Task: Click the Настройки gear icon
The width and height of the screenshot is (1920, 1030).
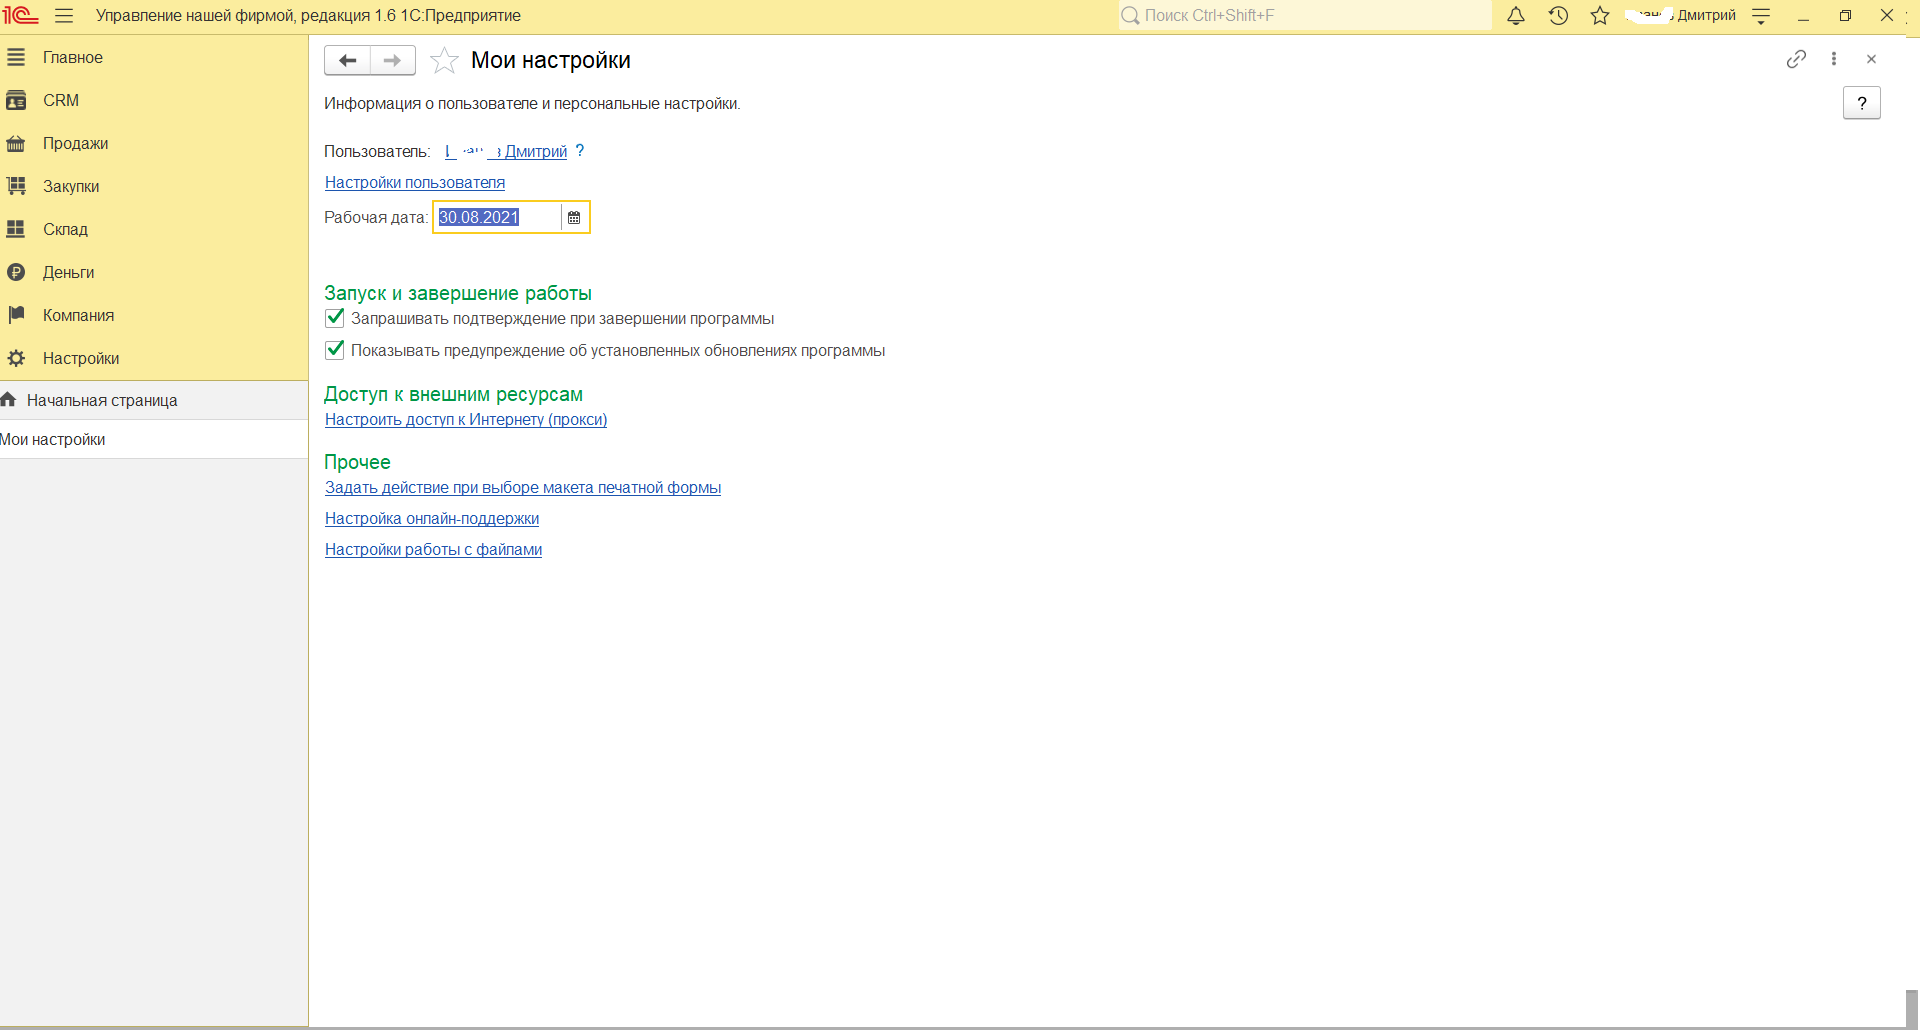Action: tap(16, 359)
